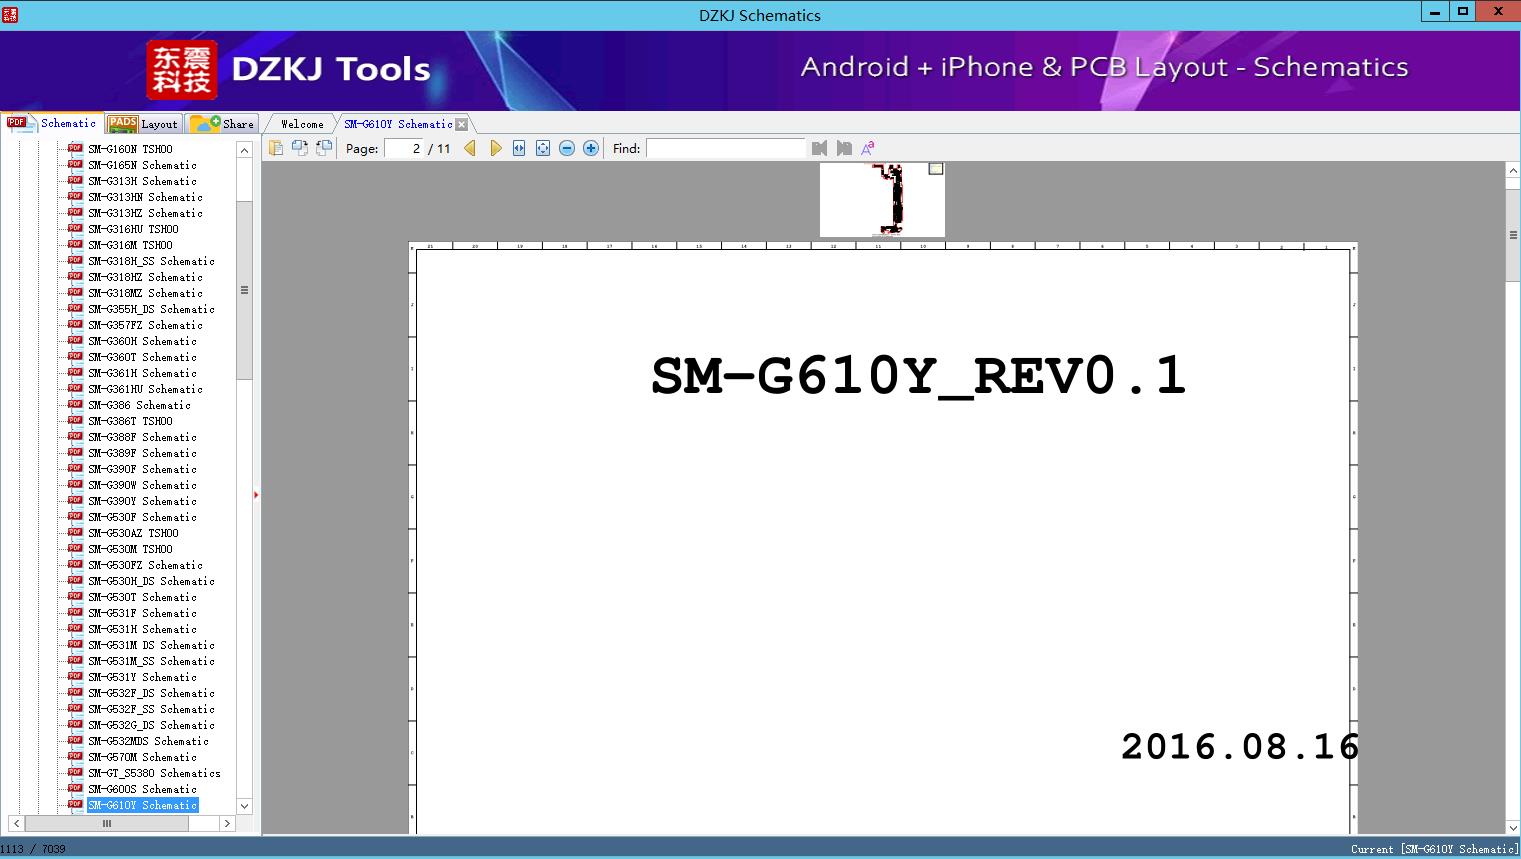The image size is (1521, 859).
Task: Select SM-G165N Schematic tree entry
Action: (x=142, y=165)
